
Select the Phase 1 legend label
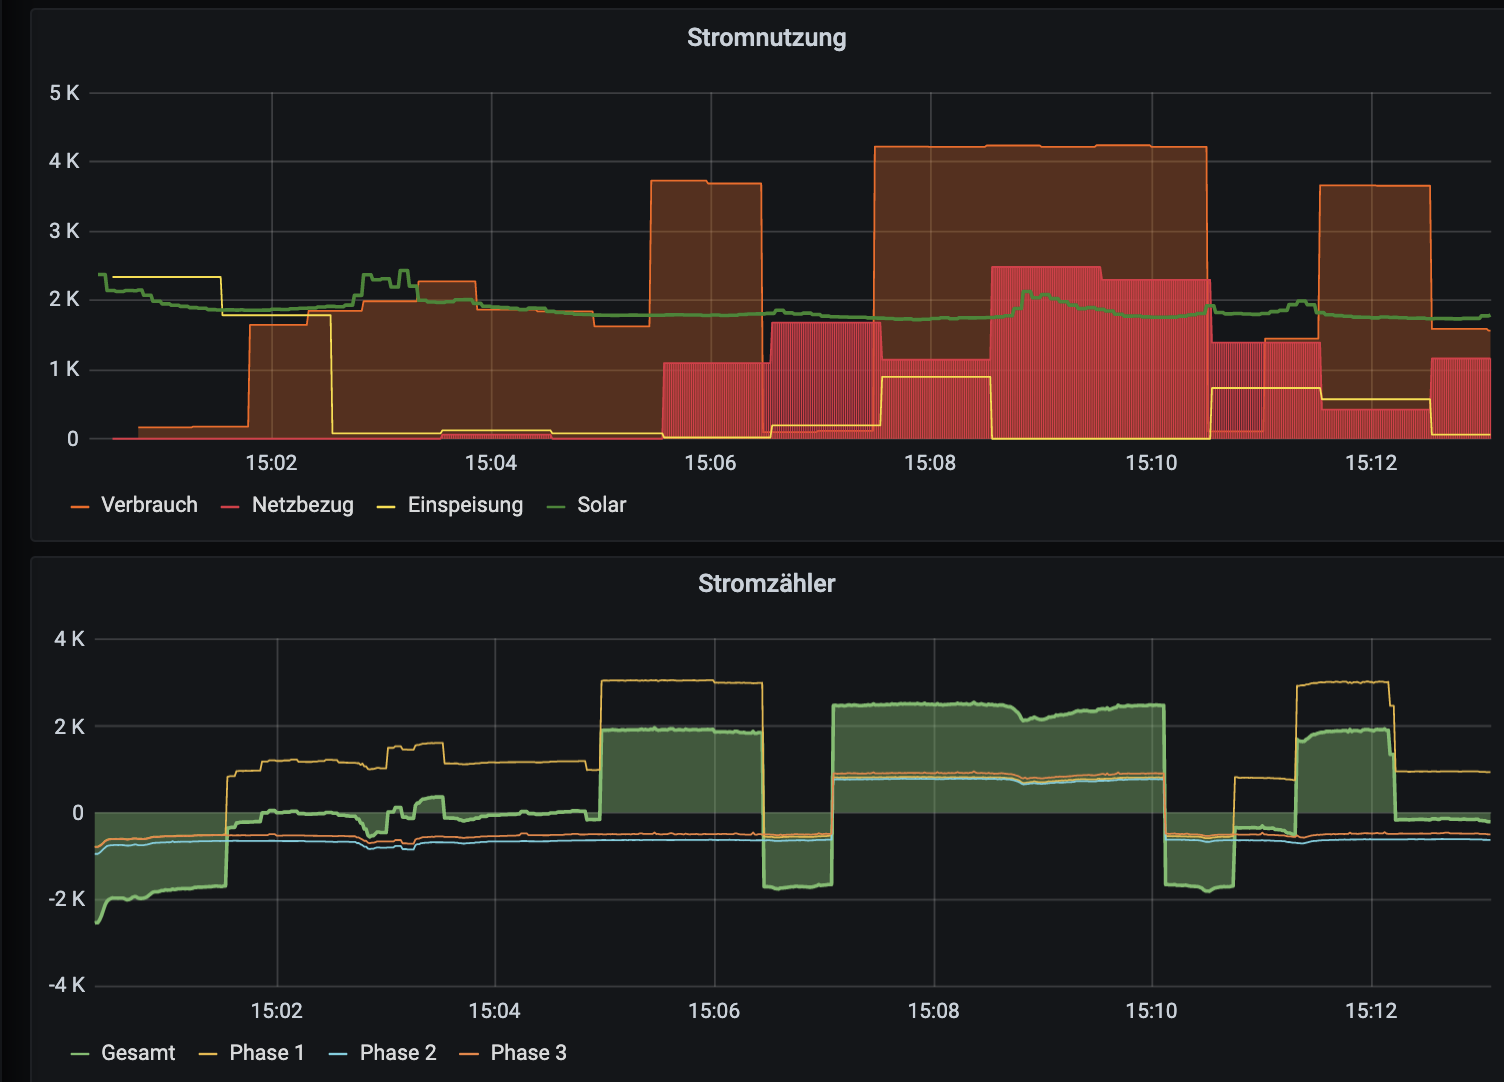click(x=266, y=1053)
